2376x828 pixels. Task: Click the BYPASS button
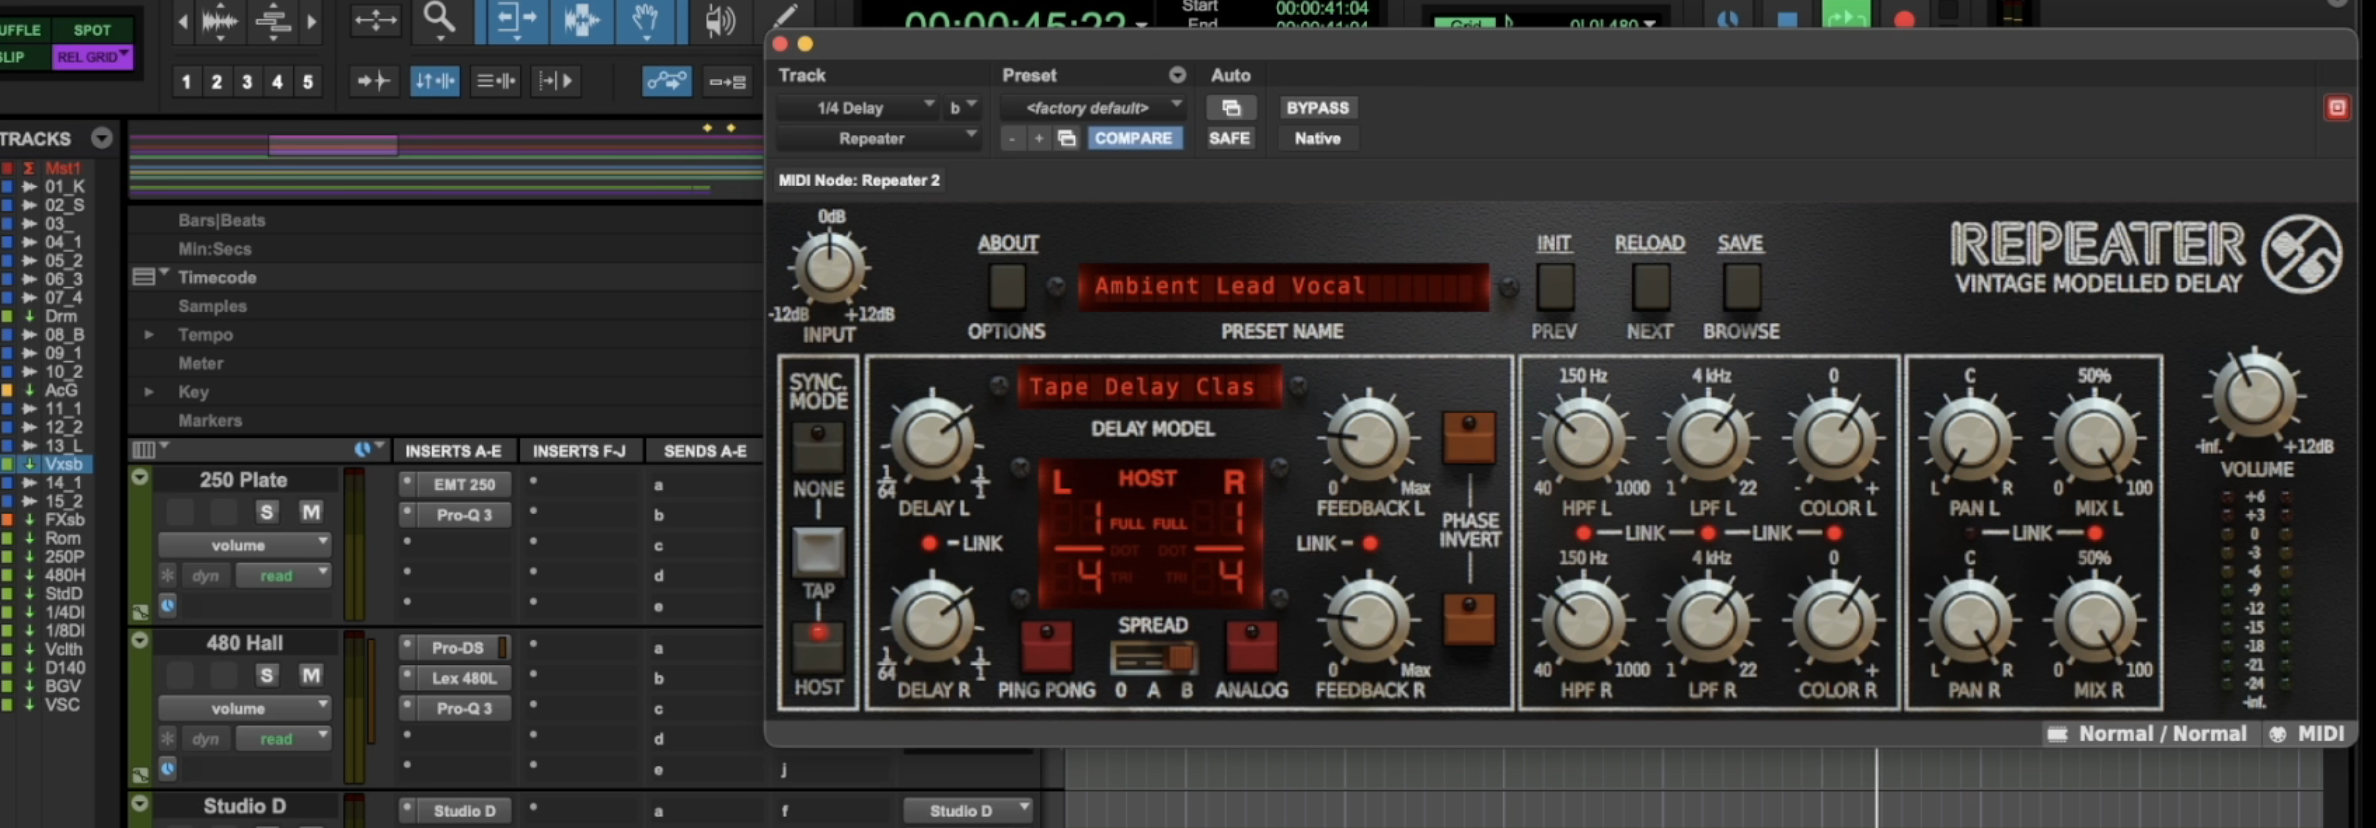[1317, 108]
